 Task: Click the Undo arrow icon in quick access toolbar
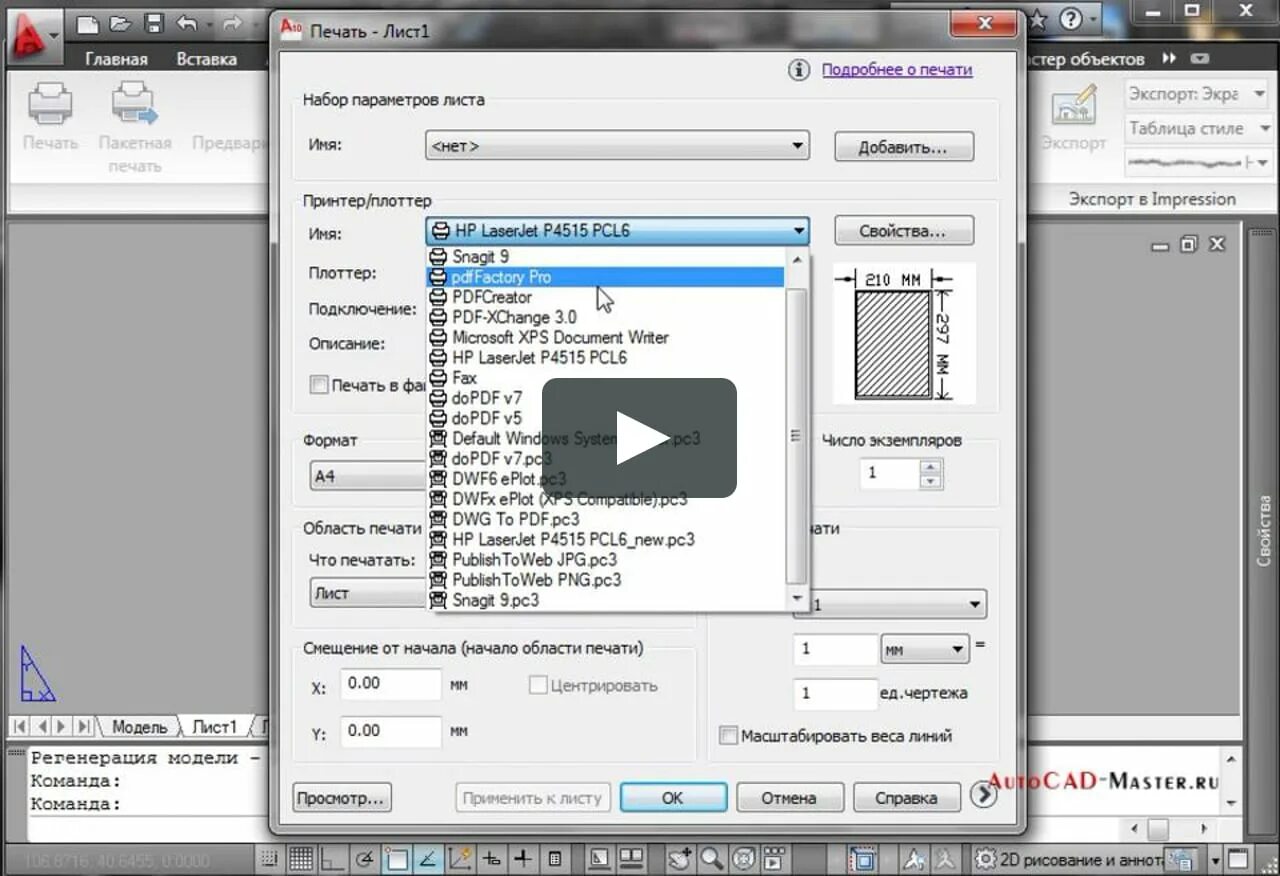[x=187, y=23]
